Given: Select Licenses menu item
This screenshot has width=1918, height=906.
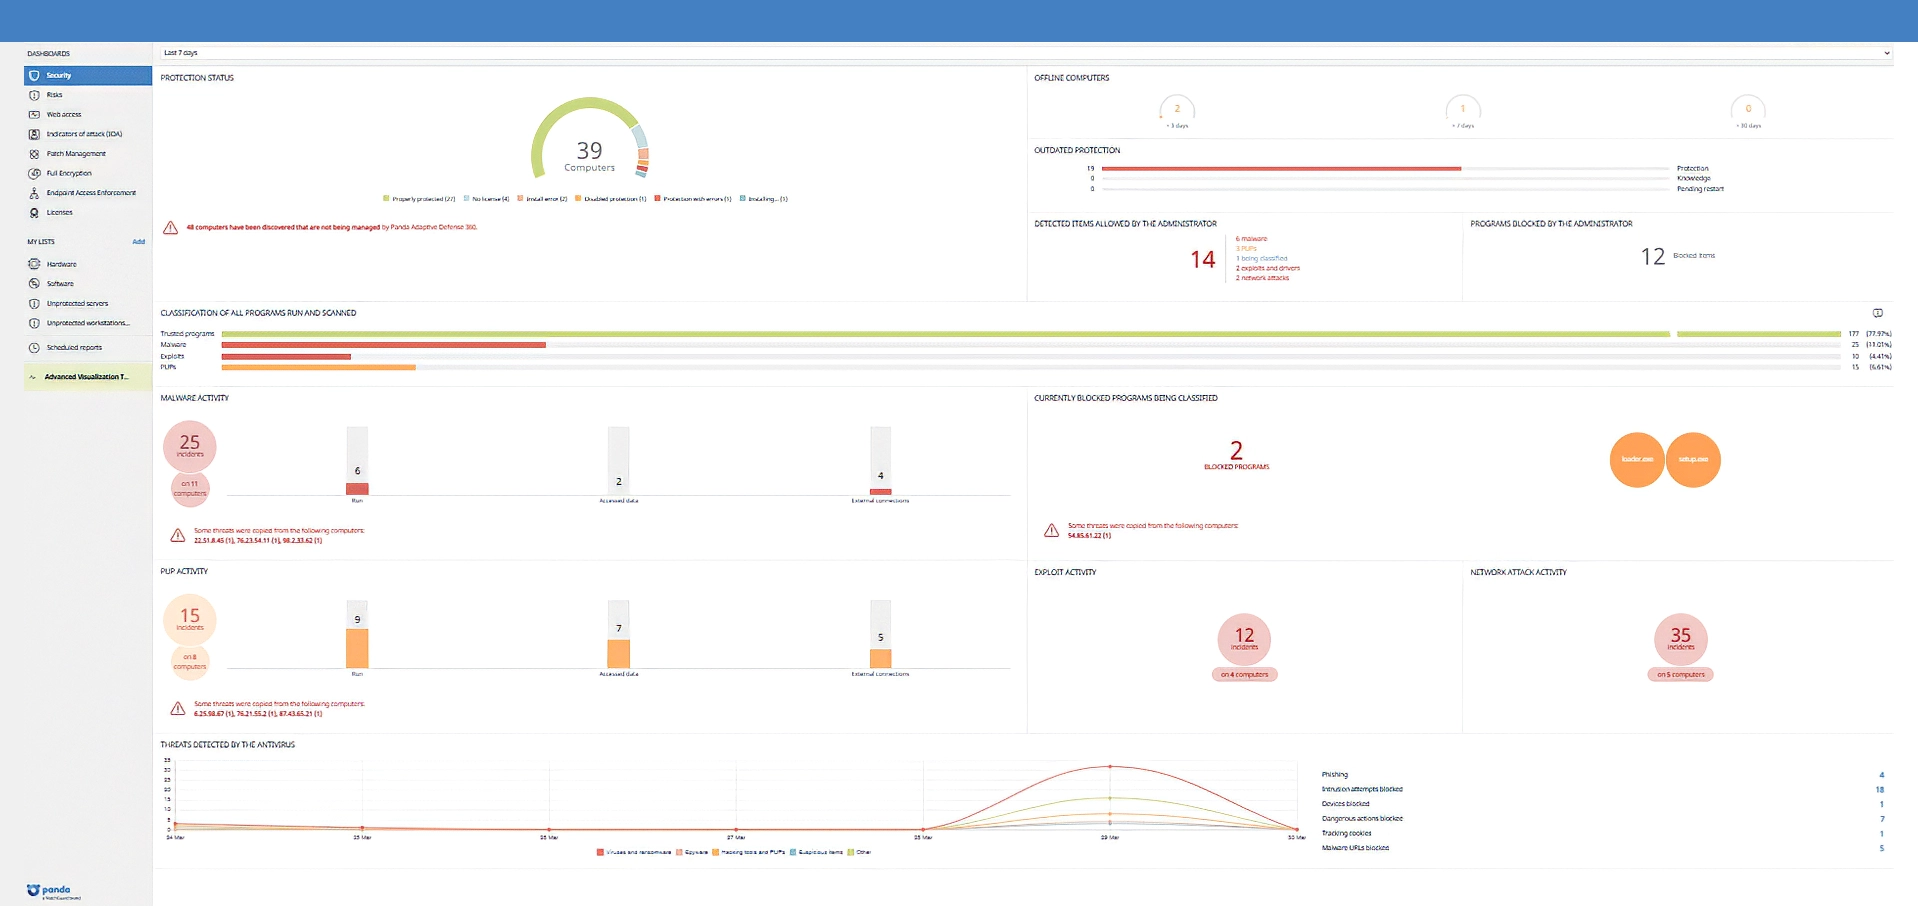Looking at the screenshot, I should (x=59, y=212).
